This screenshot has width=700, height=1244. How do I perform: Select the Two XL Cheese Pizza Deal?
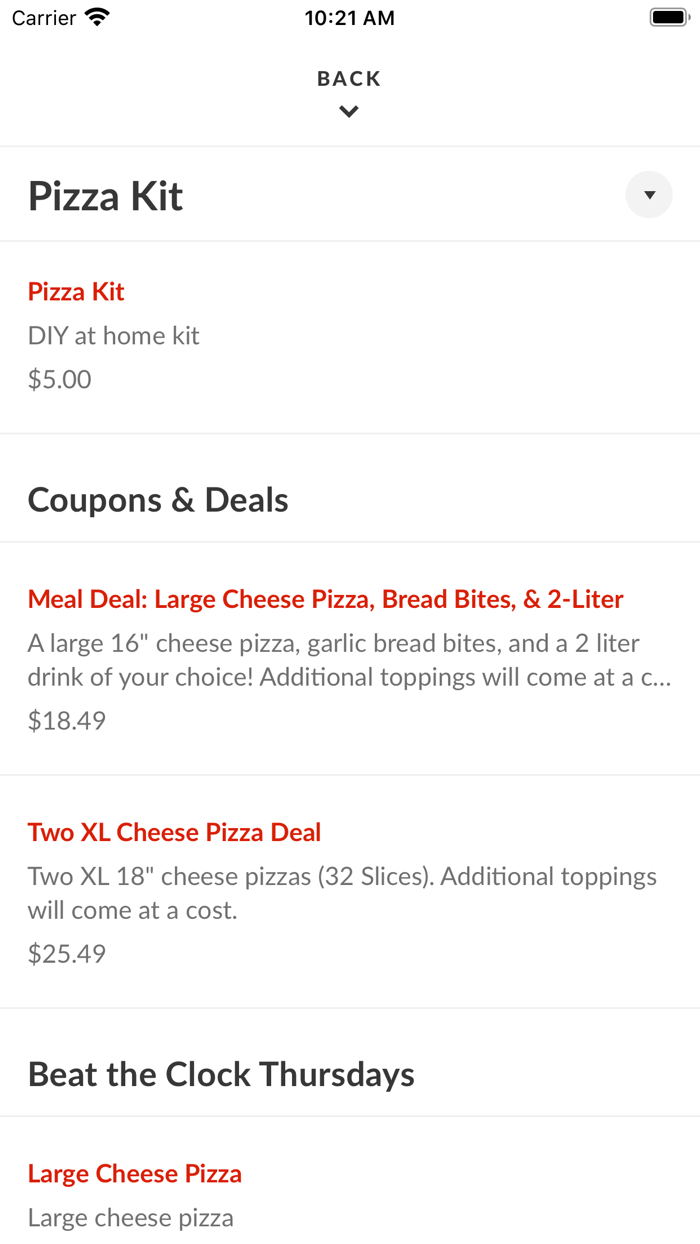pyautogui.click(x=174, y=831)
